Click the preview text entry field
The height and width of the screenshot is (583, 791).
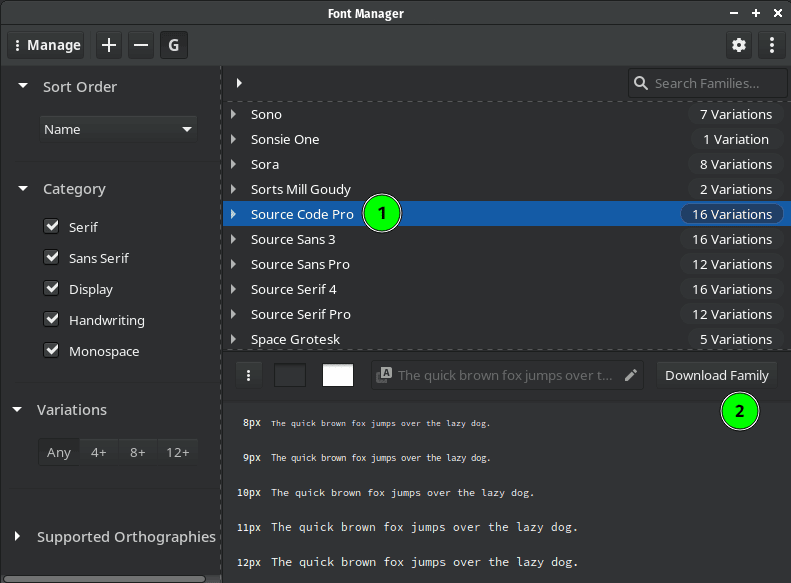[x=507, y=375]
